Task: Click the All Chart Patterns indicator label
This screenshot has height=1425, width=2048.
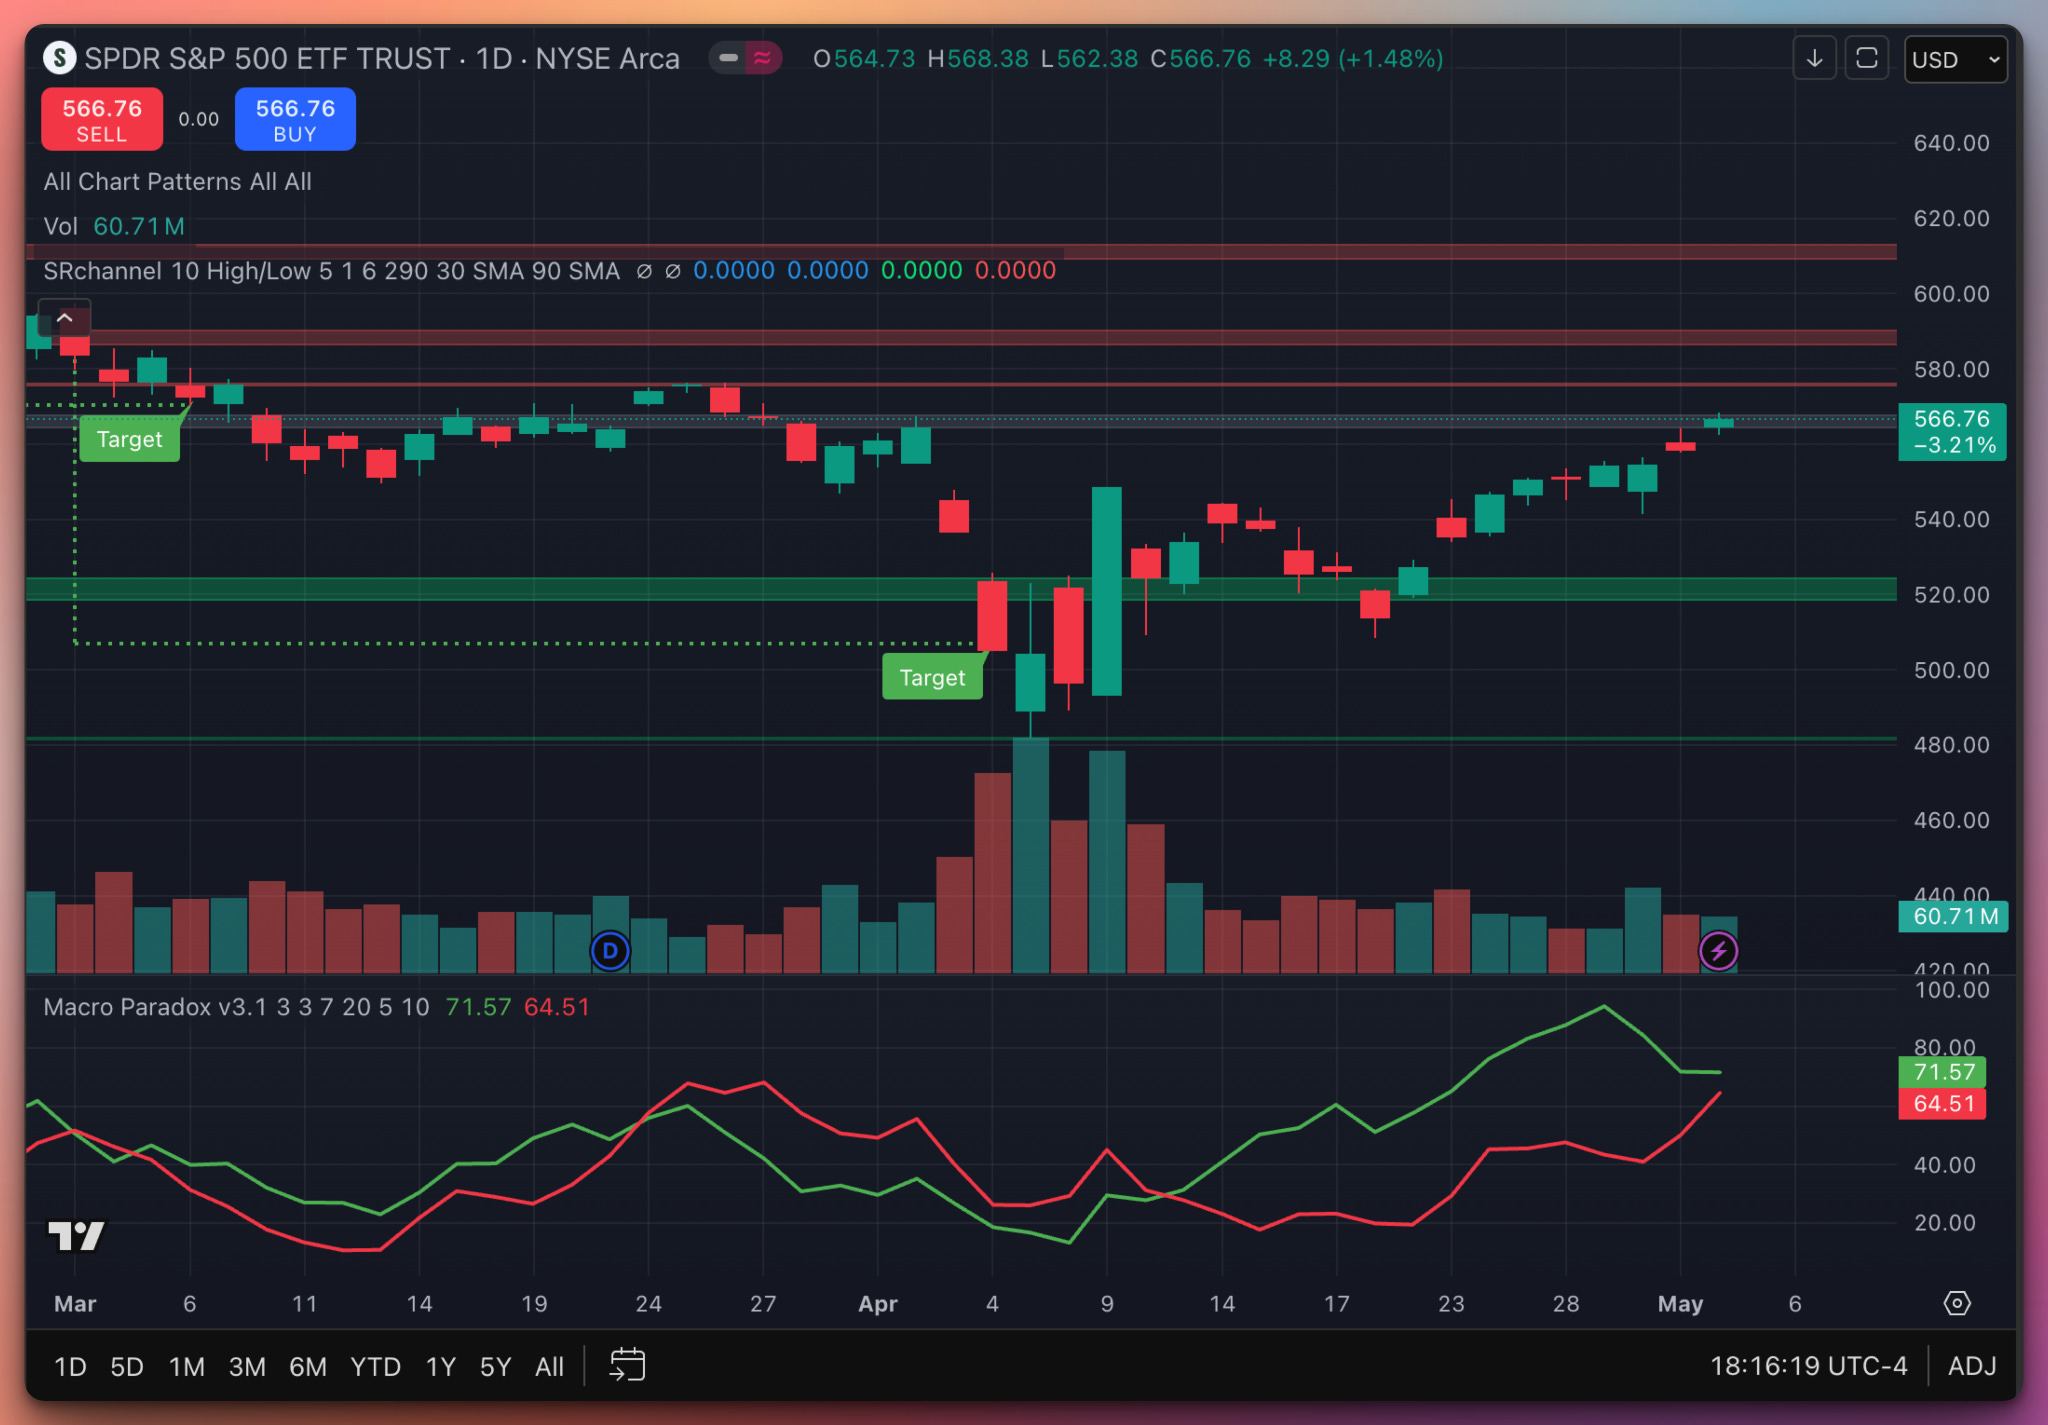Action: (177, 182)
